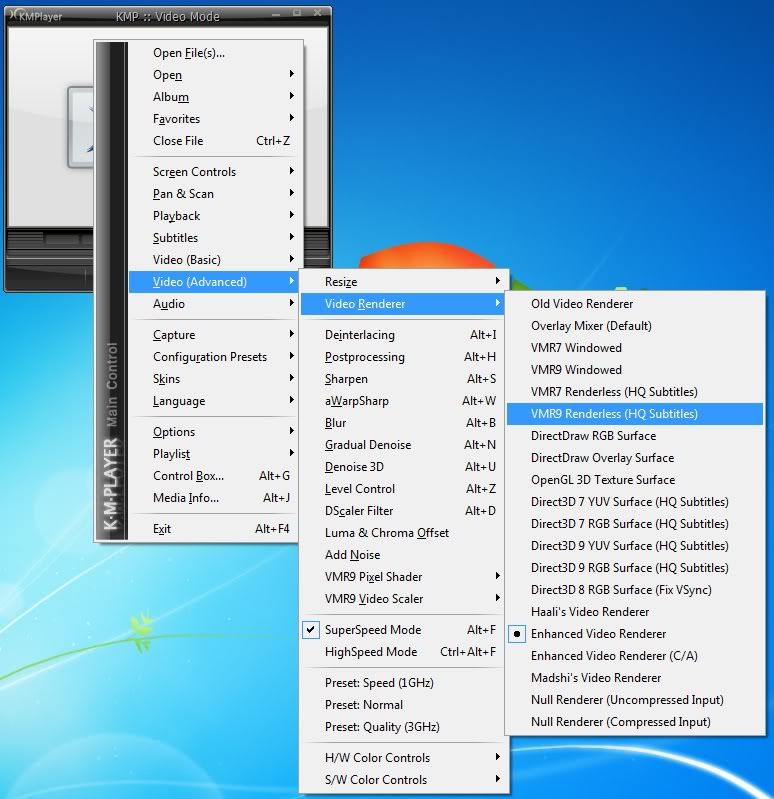Select VMR7 Windowed renderer
The width and height of the screenshot is (774, 799).
click(x=635, y=348)
